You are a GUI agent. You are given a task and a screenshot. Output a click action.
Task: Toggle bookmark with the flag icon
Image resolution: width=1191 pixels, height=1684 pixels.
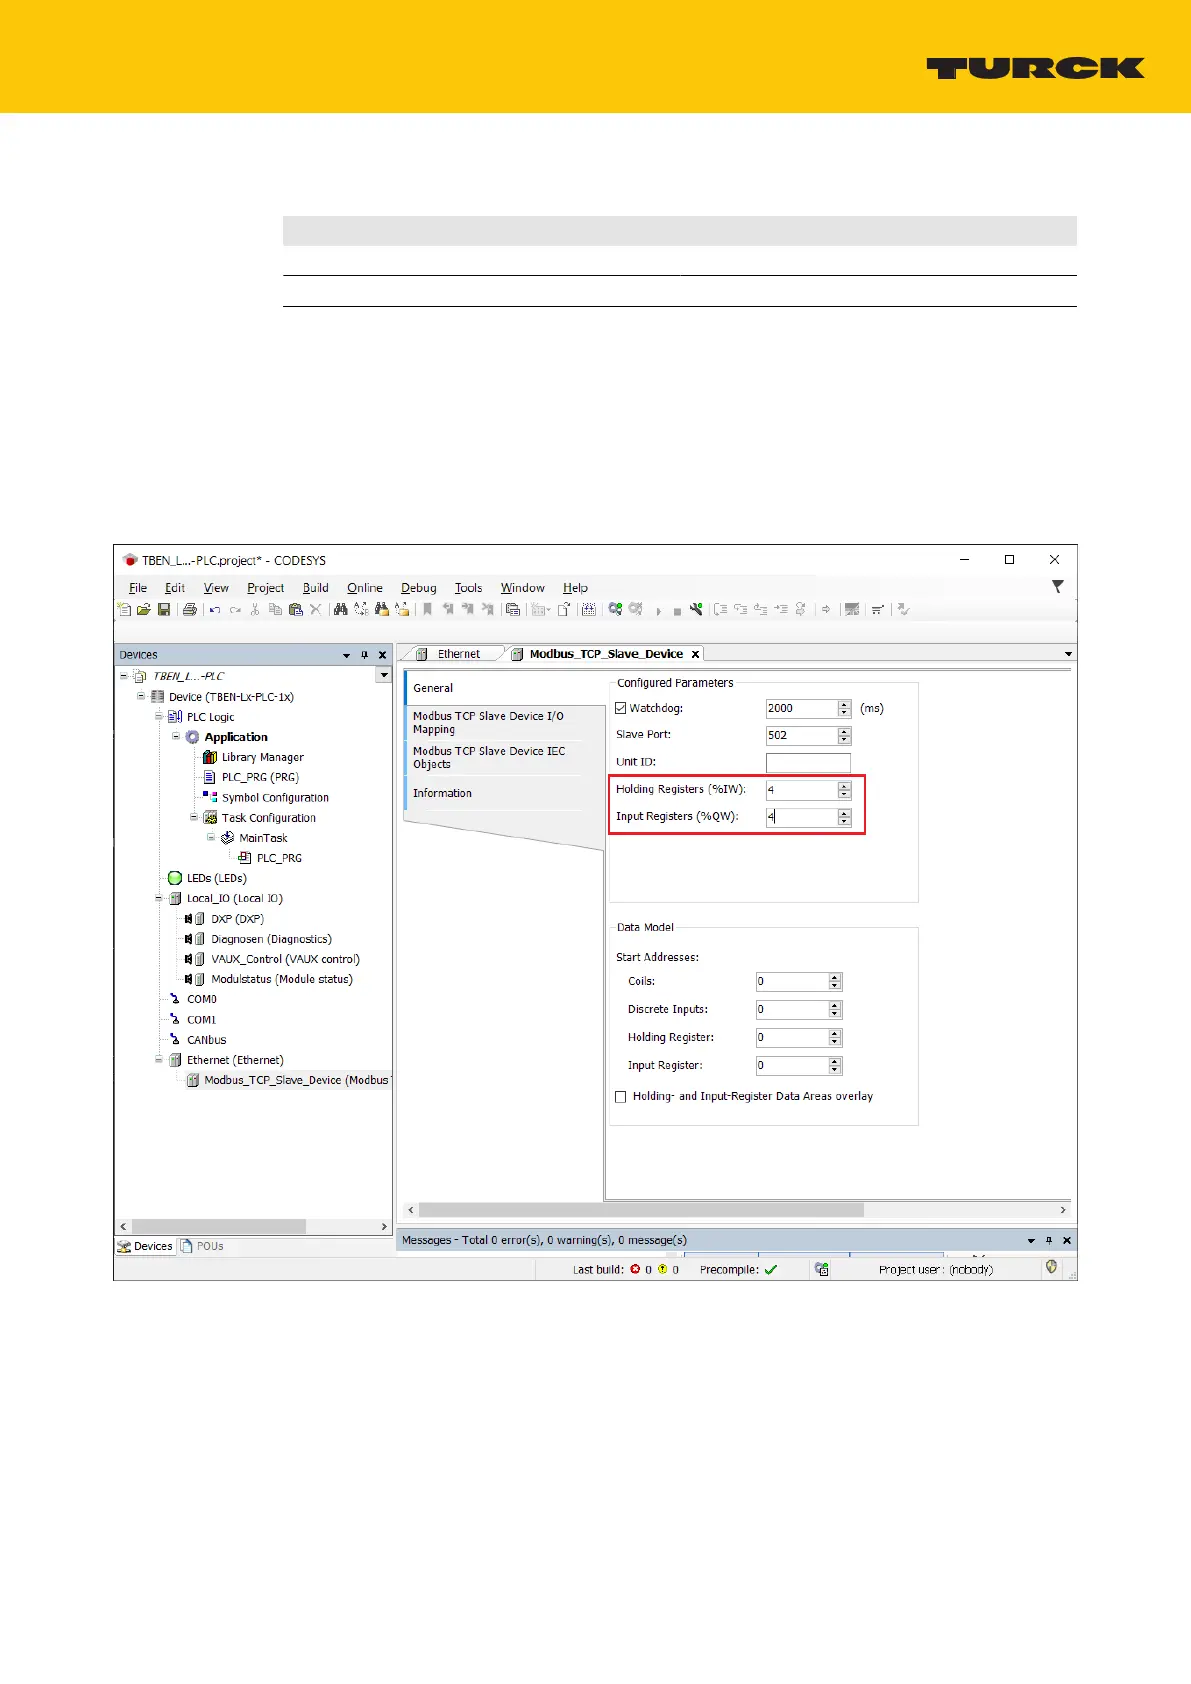pyautogui.click(x=427, y=609)
